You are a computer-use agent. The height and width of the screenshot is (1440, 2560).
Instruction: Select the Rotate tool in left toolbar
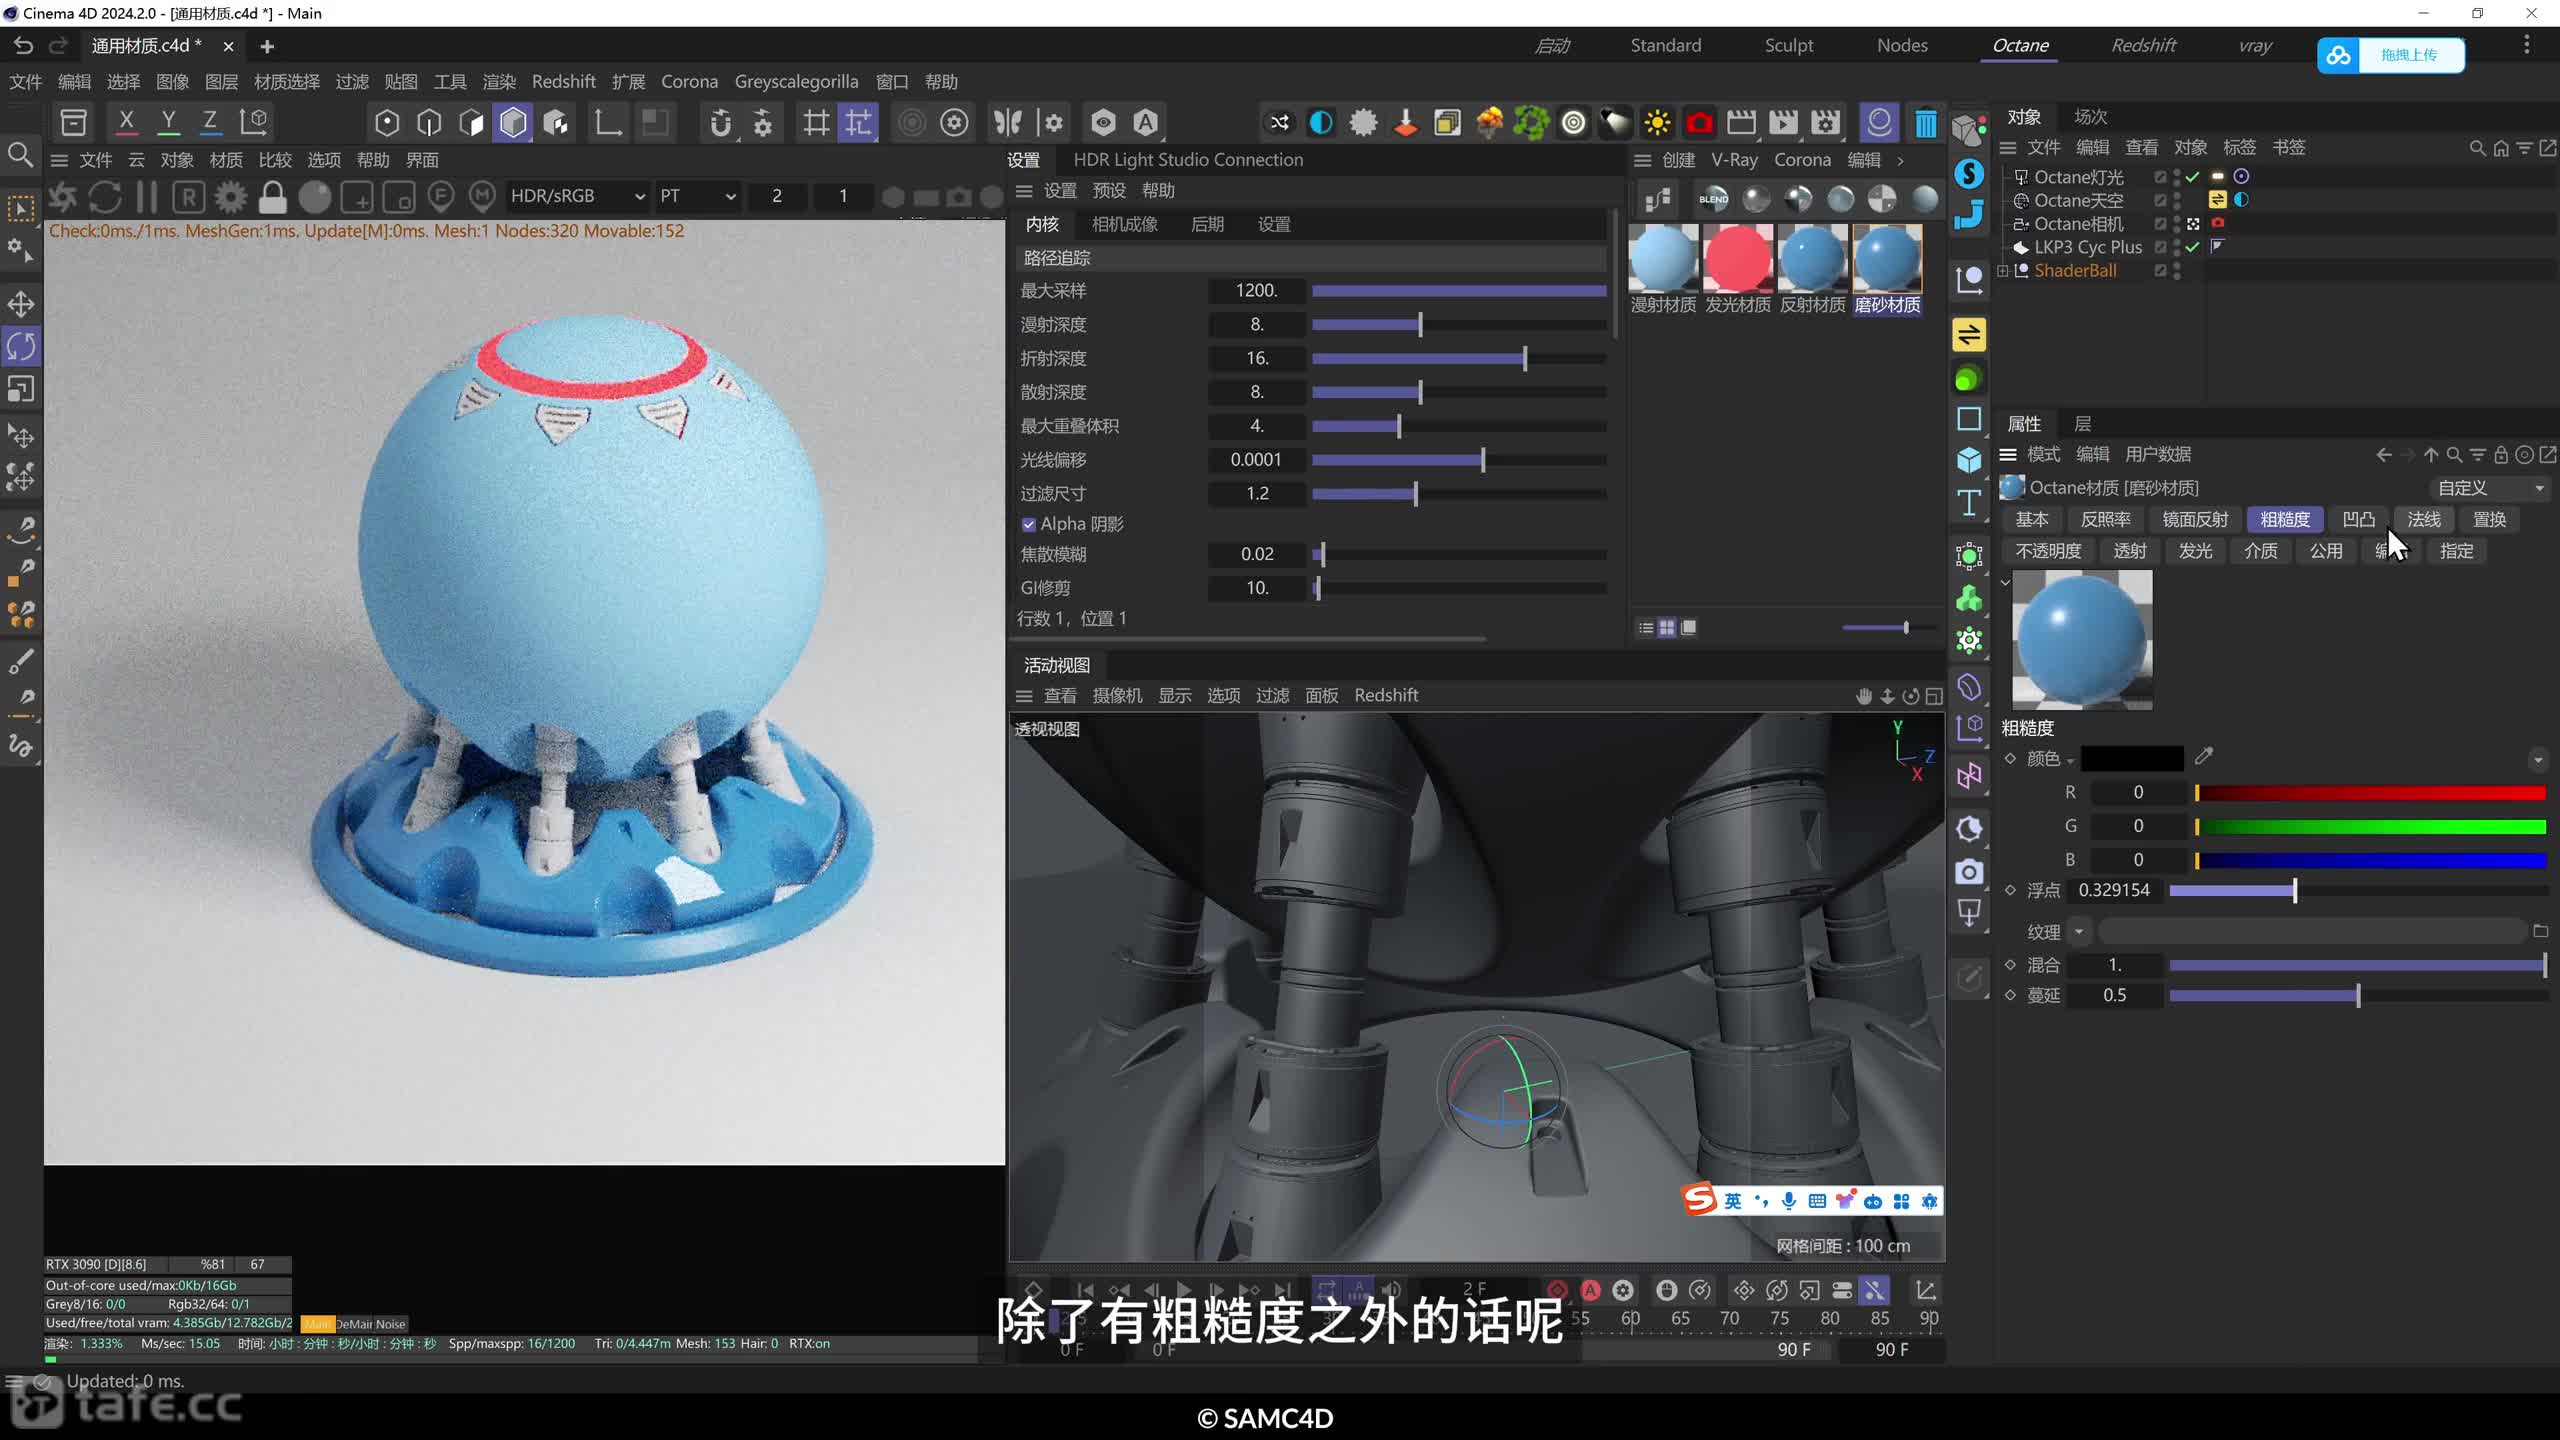tap(21, 346)
